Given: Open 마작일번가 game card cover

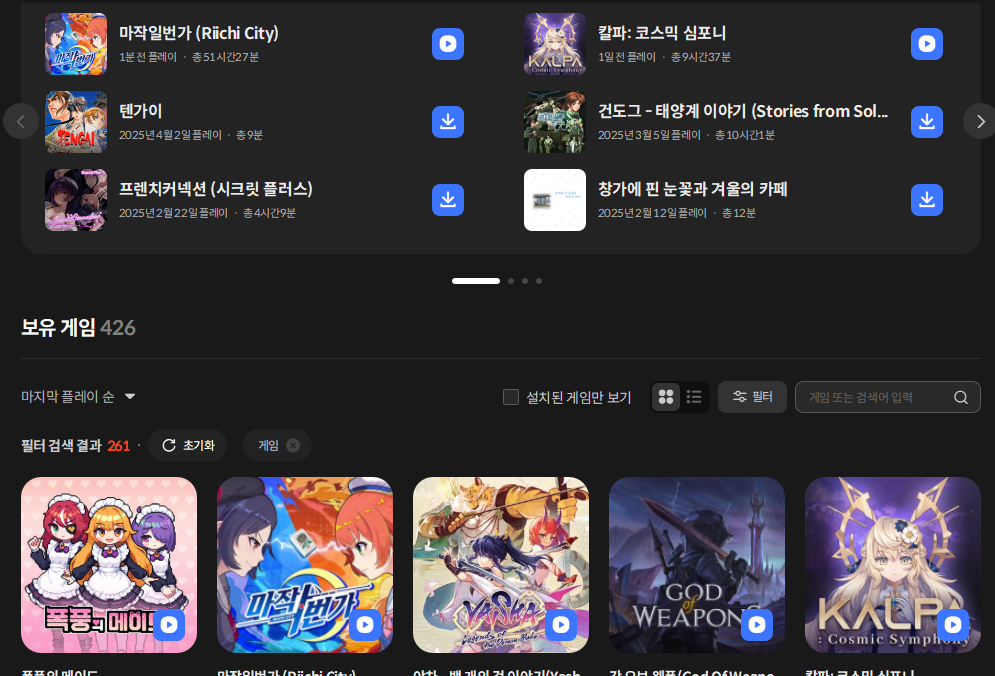Looking at the screenshot, I should (305, 565).
